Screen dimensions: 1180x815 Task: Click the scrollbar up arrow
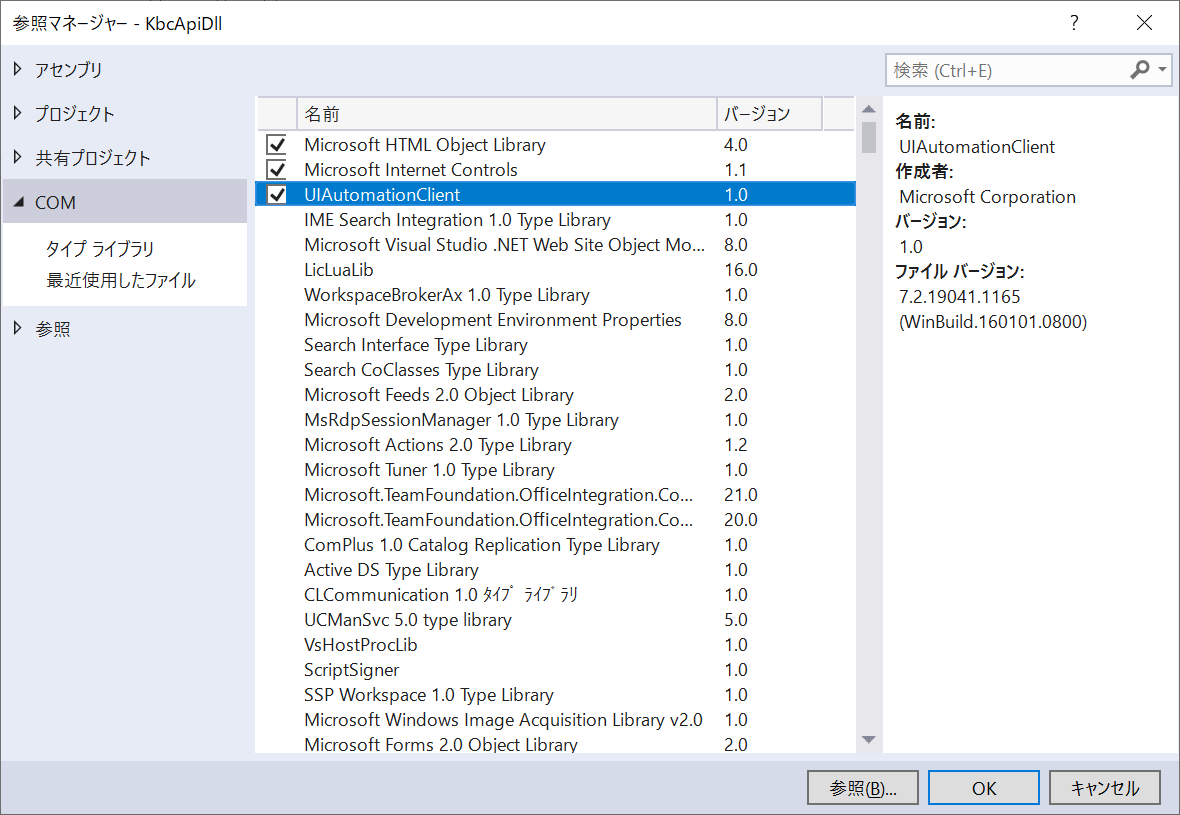coord(868,109)
